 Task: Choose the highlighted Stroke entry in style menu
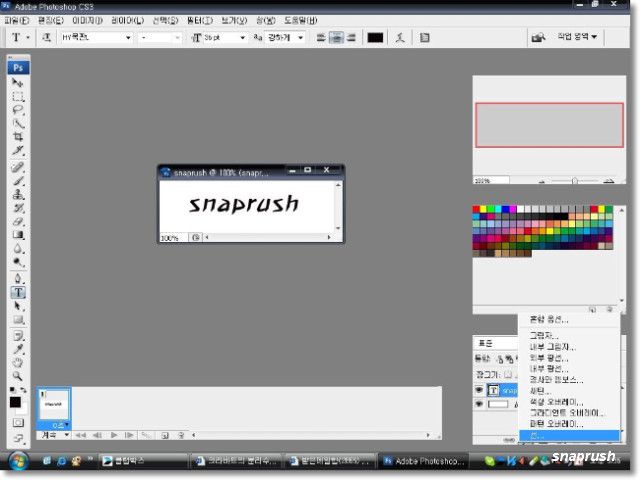[x=569, y=436]
